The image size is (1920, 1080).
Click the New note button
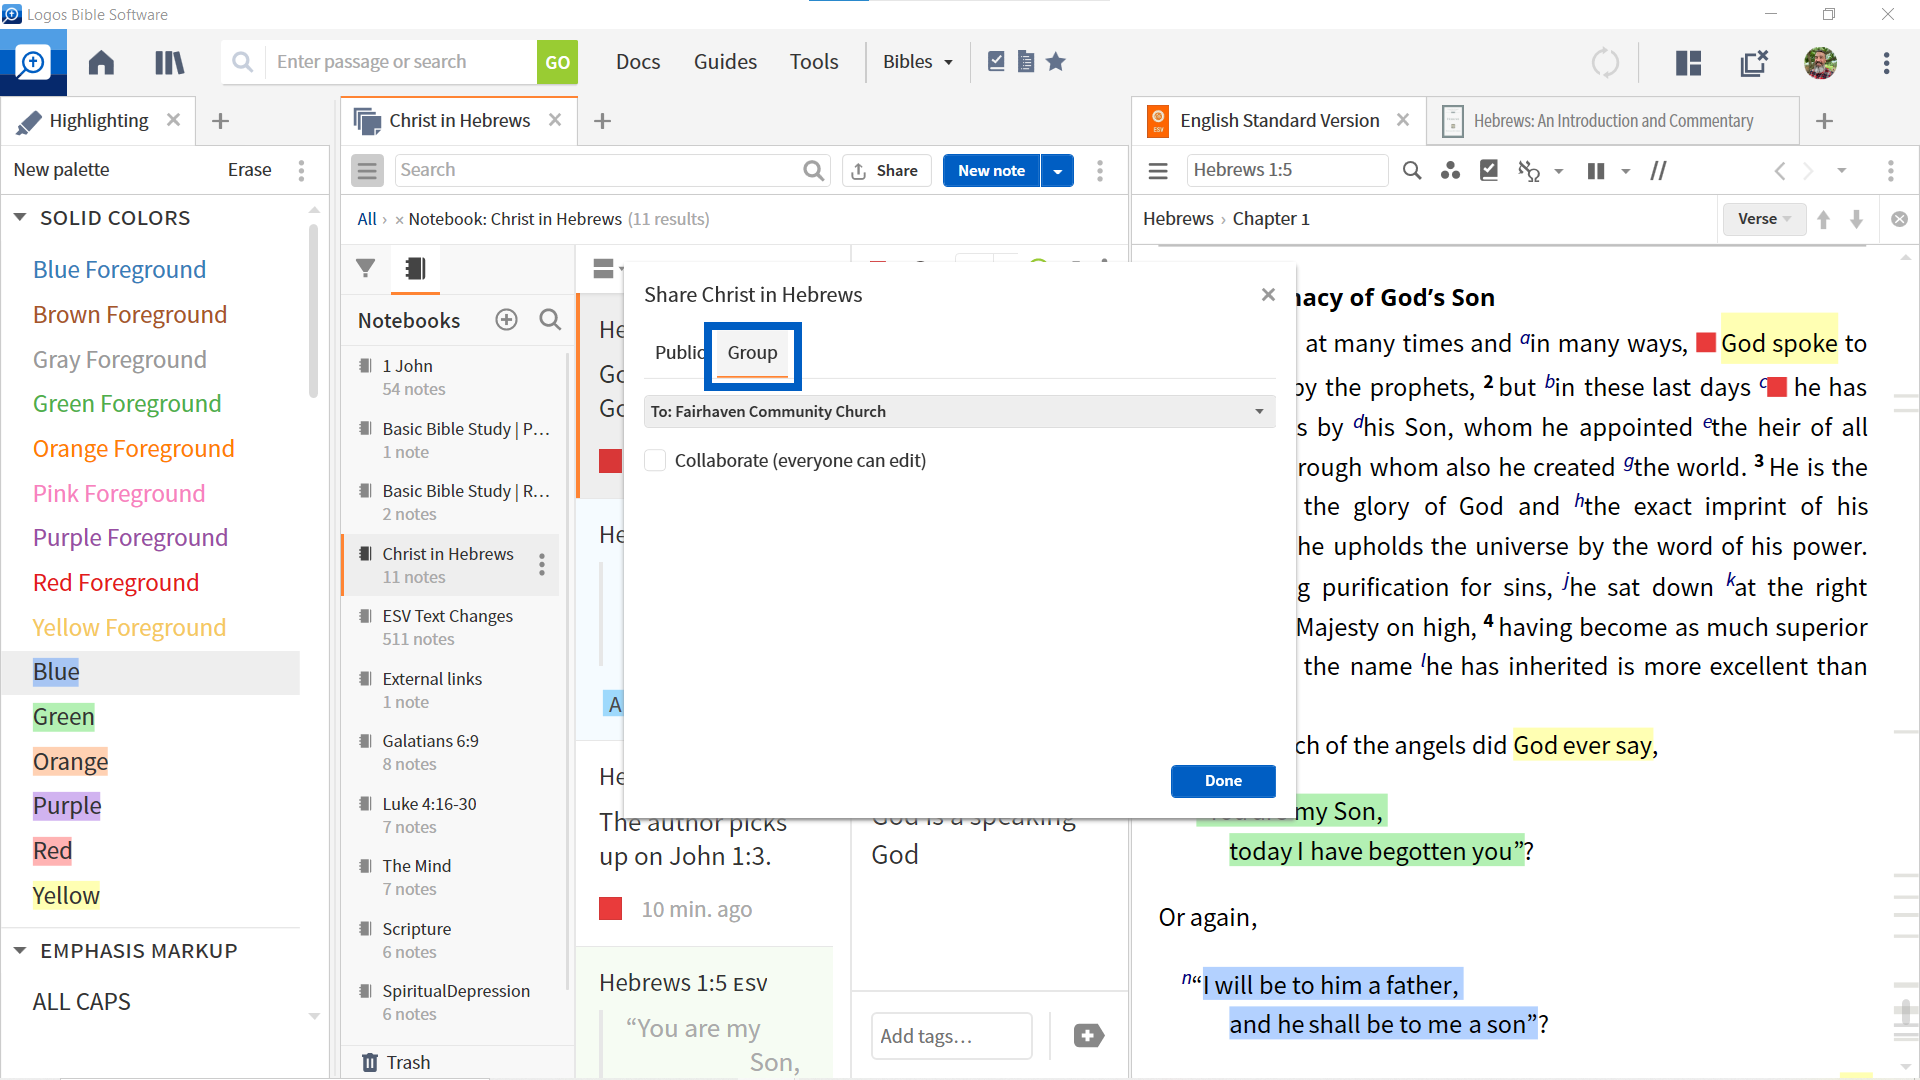(x=991, y=171)
